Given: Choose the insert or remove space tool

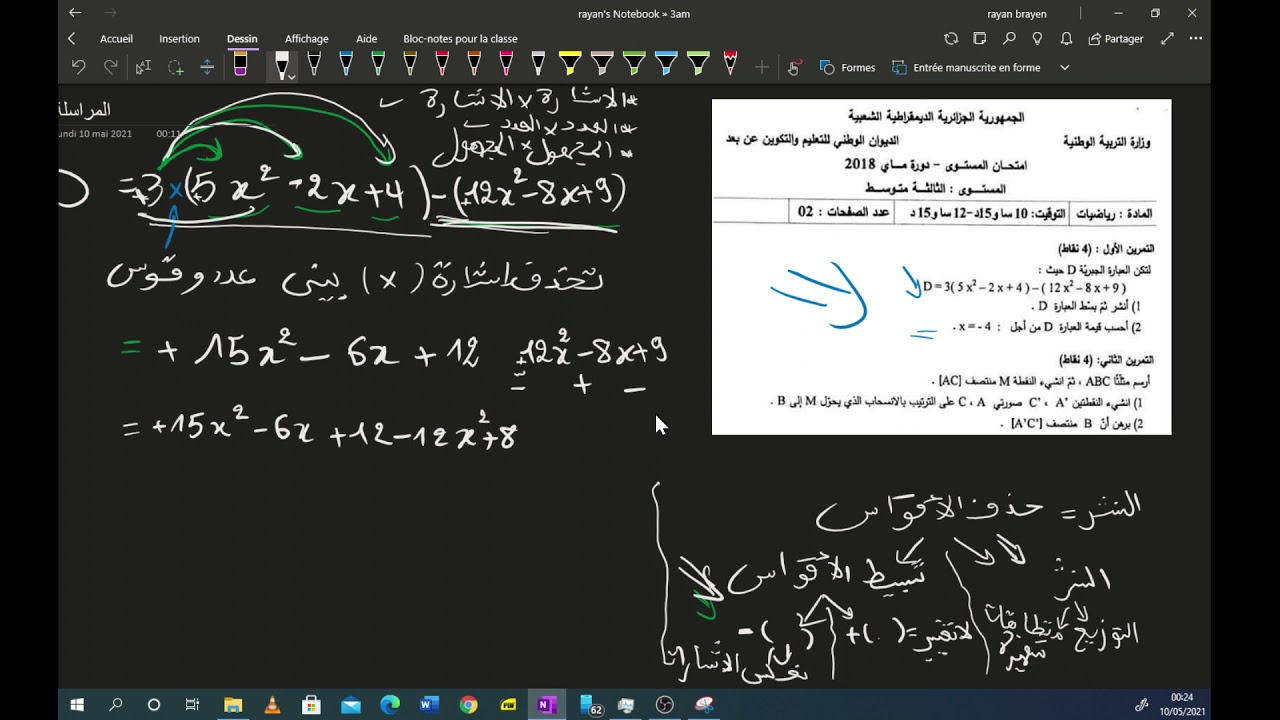Looking at the screenshot, I should tap(208, 67).
